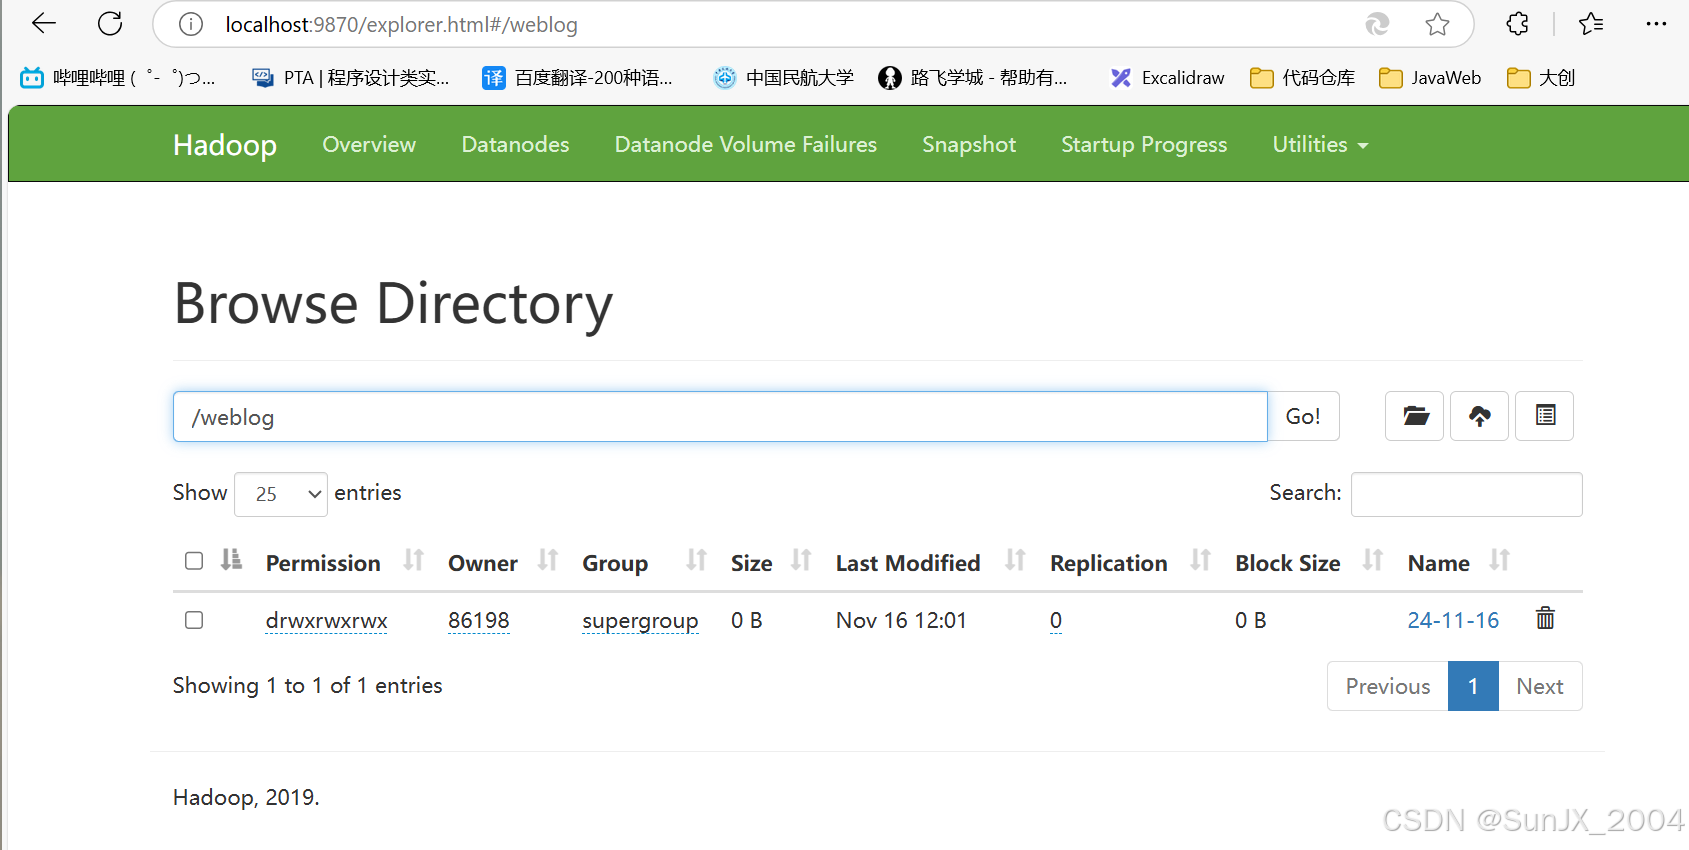Image resolution: width=1689 pixels, height=850 pixels.
Task: Create new directory folder icon button
Action: 1415,416
